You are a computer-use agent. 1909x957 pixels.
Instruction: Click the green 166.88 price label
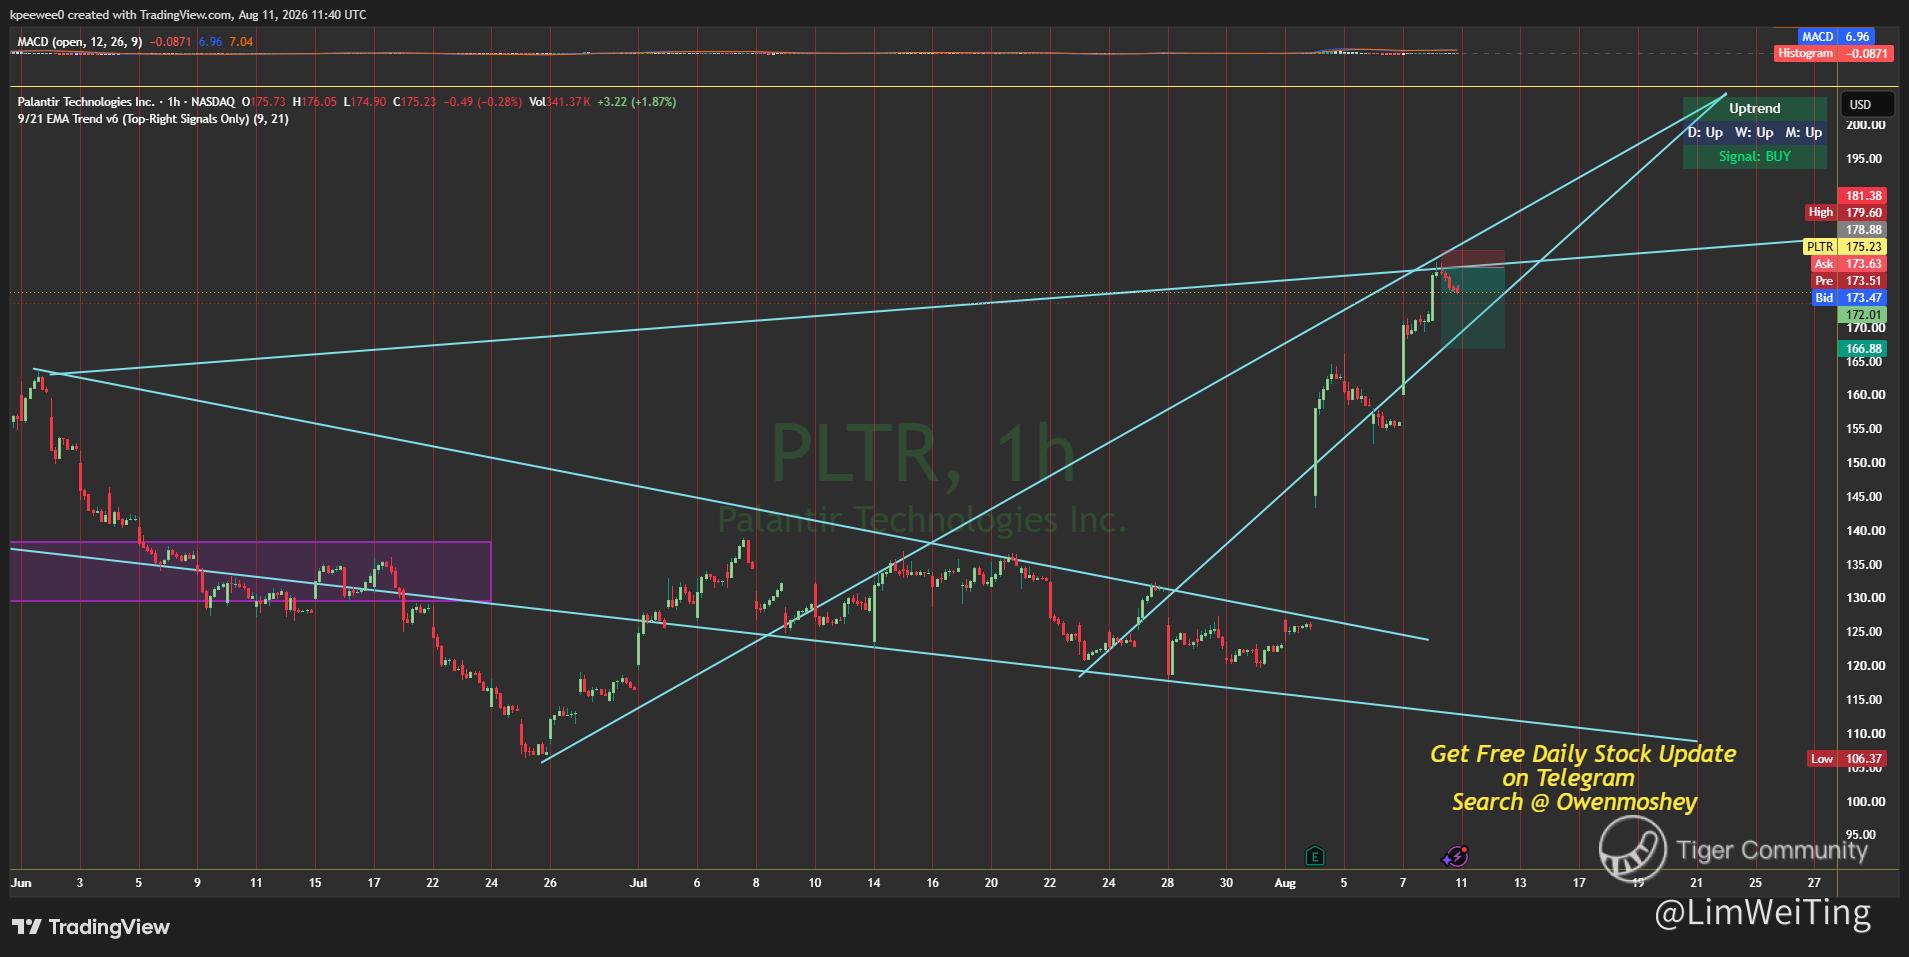coord(1864,349)
